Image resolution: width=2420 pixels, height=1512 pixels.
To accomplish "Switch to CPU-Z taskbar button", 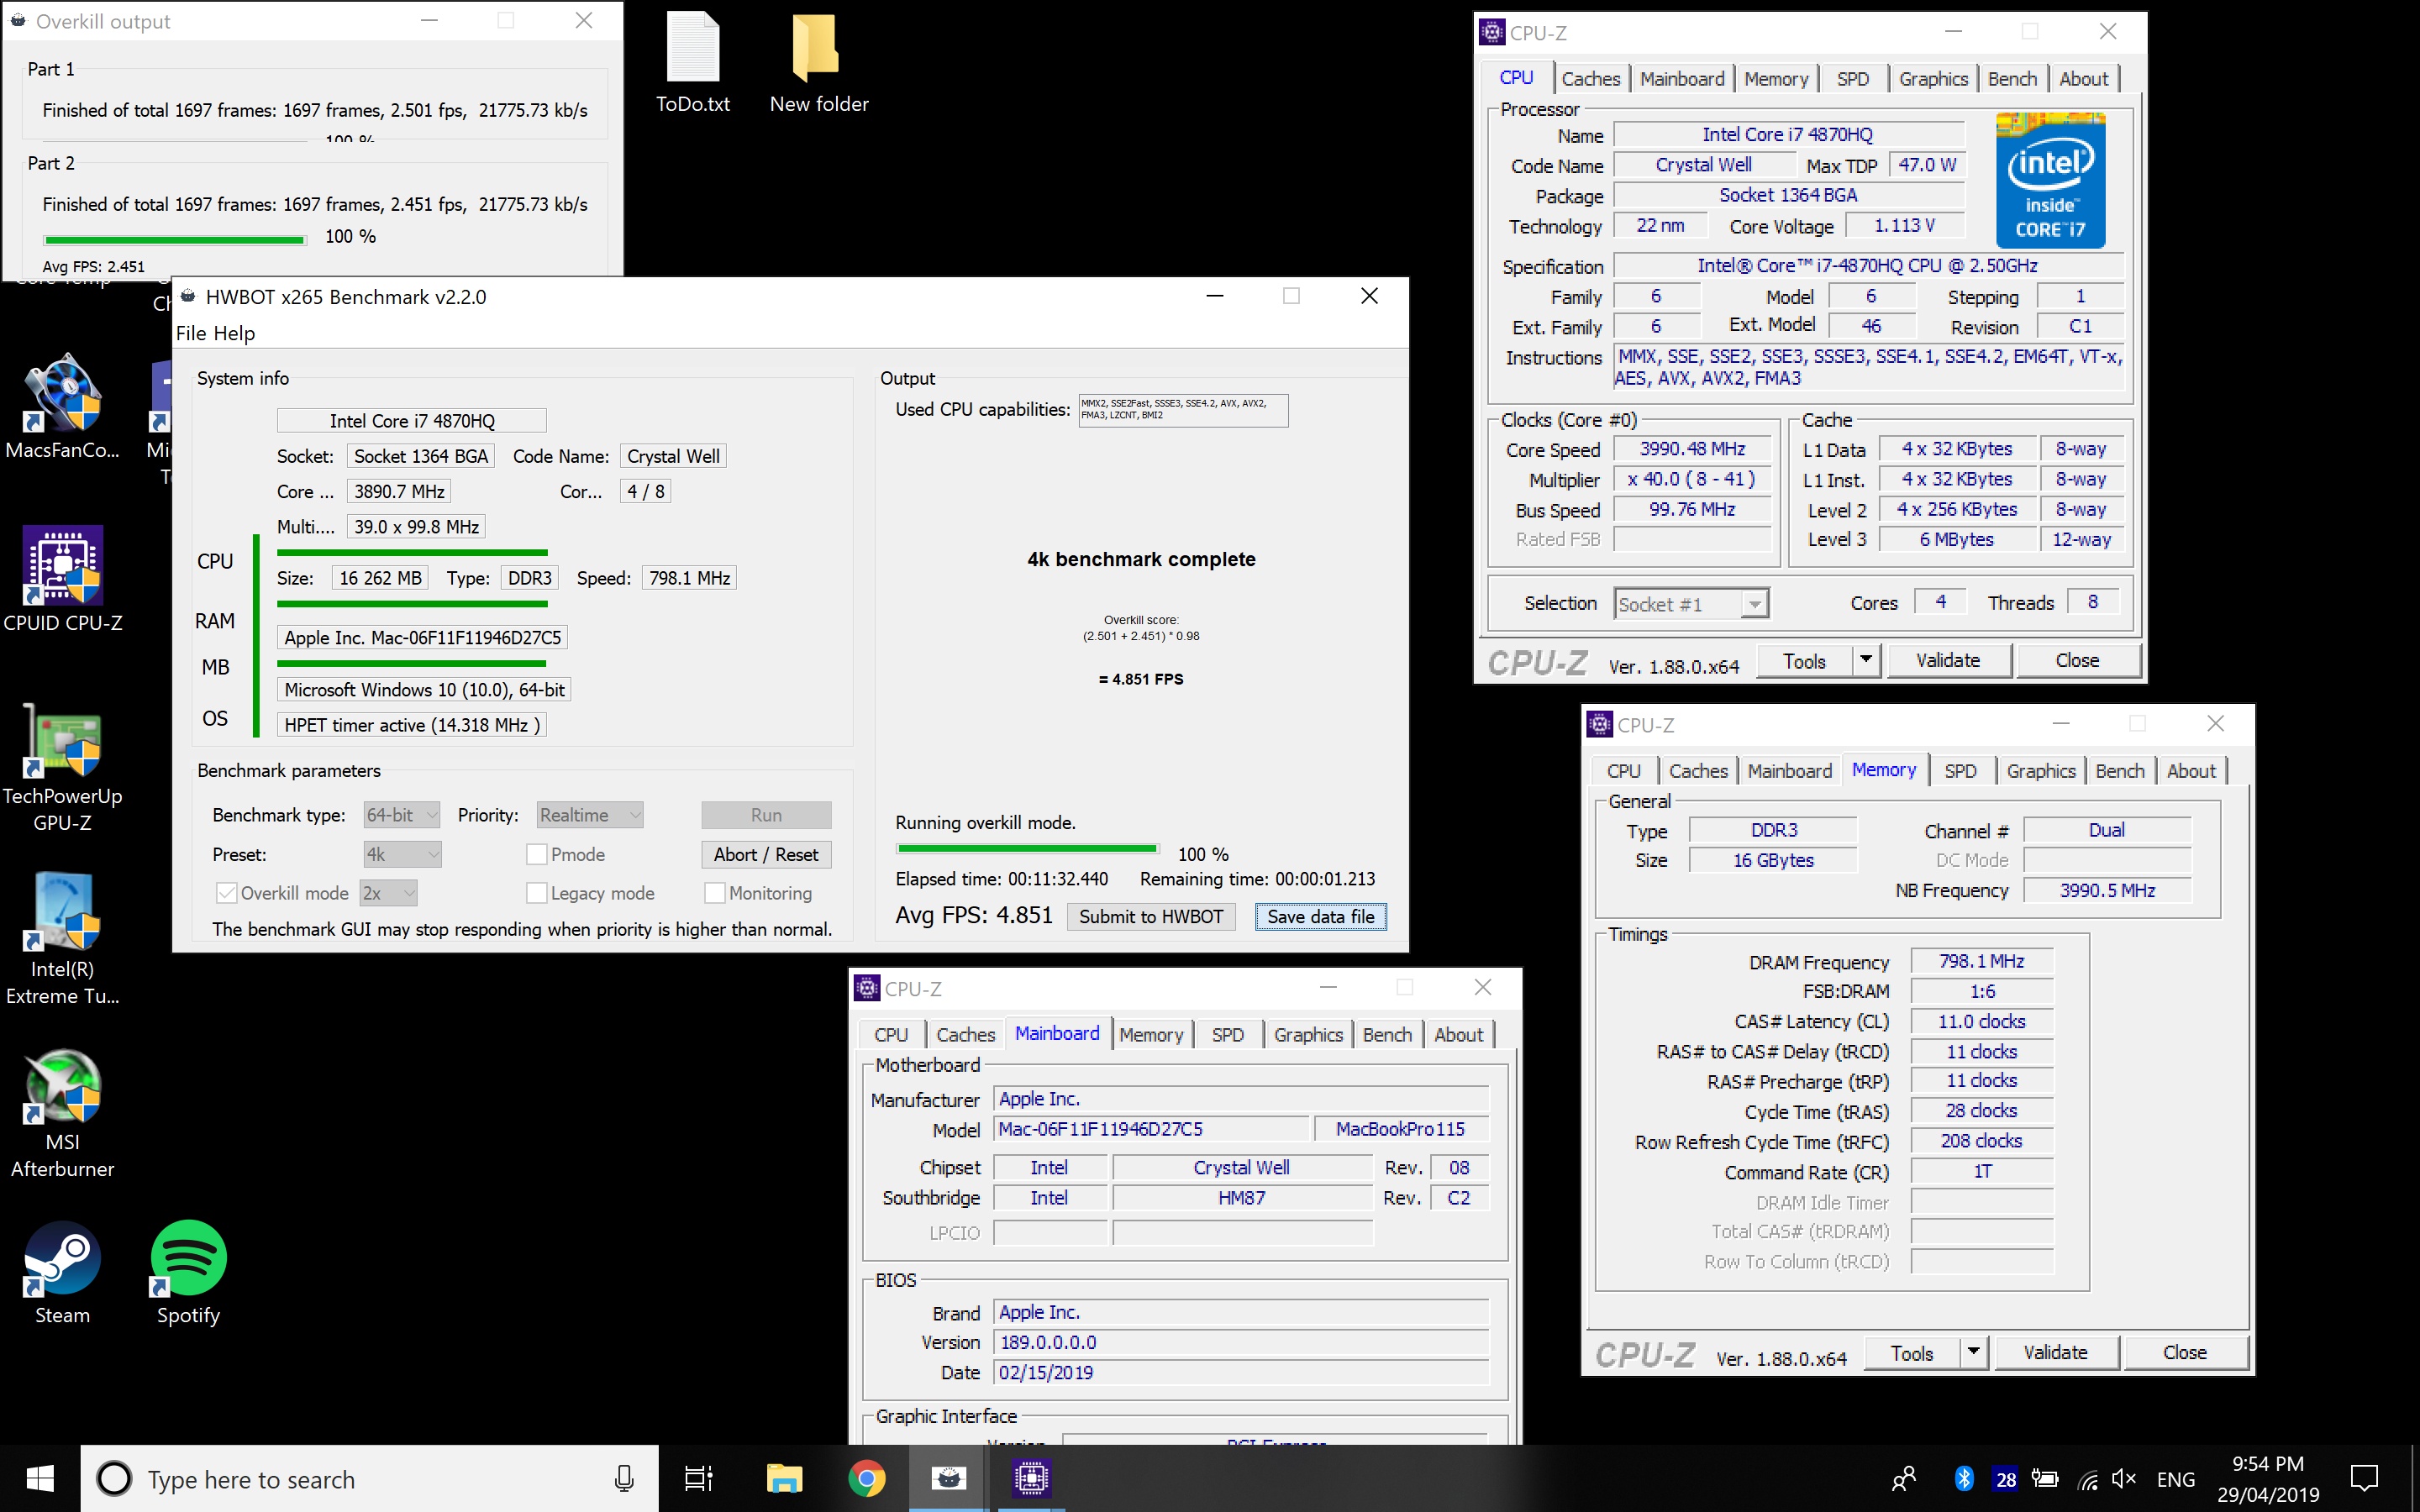I will [1031, 1478].
